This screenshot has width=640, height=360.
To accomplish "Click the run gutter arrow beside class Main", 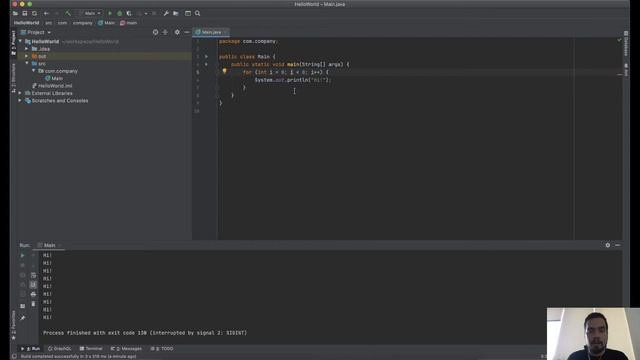I will tap(207, 57).
